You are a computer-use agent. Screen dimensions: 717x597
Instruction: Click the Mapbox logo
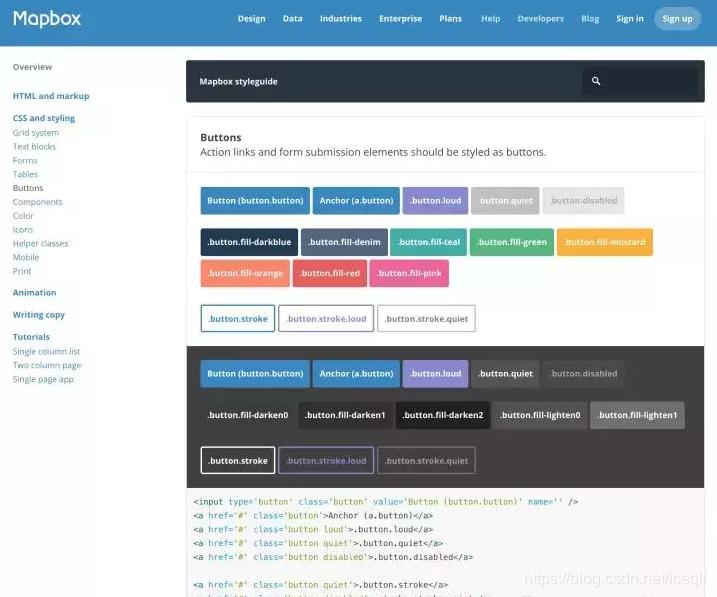[x=47, y=19]
